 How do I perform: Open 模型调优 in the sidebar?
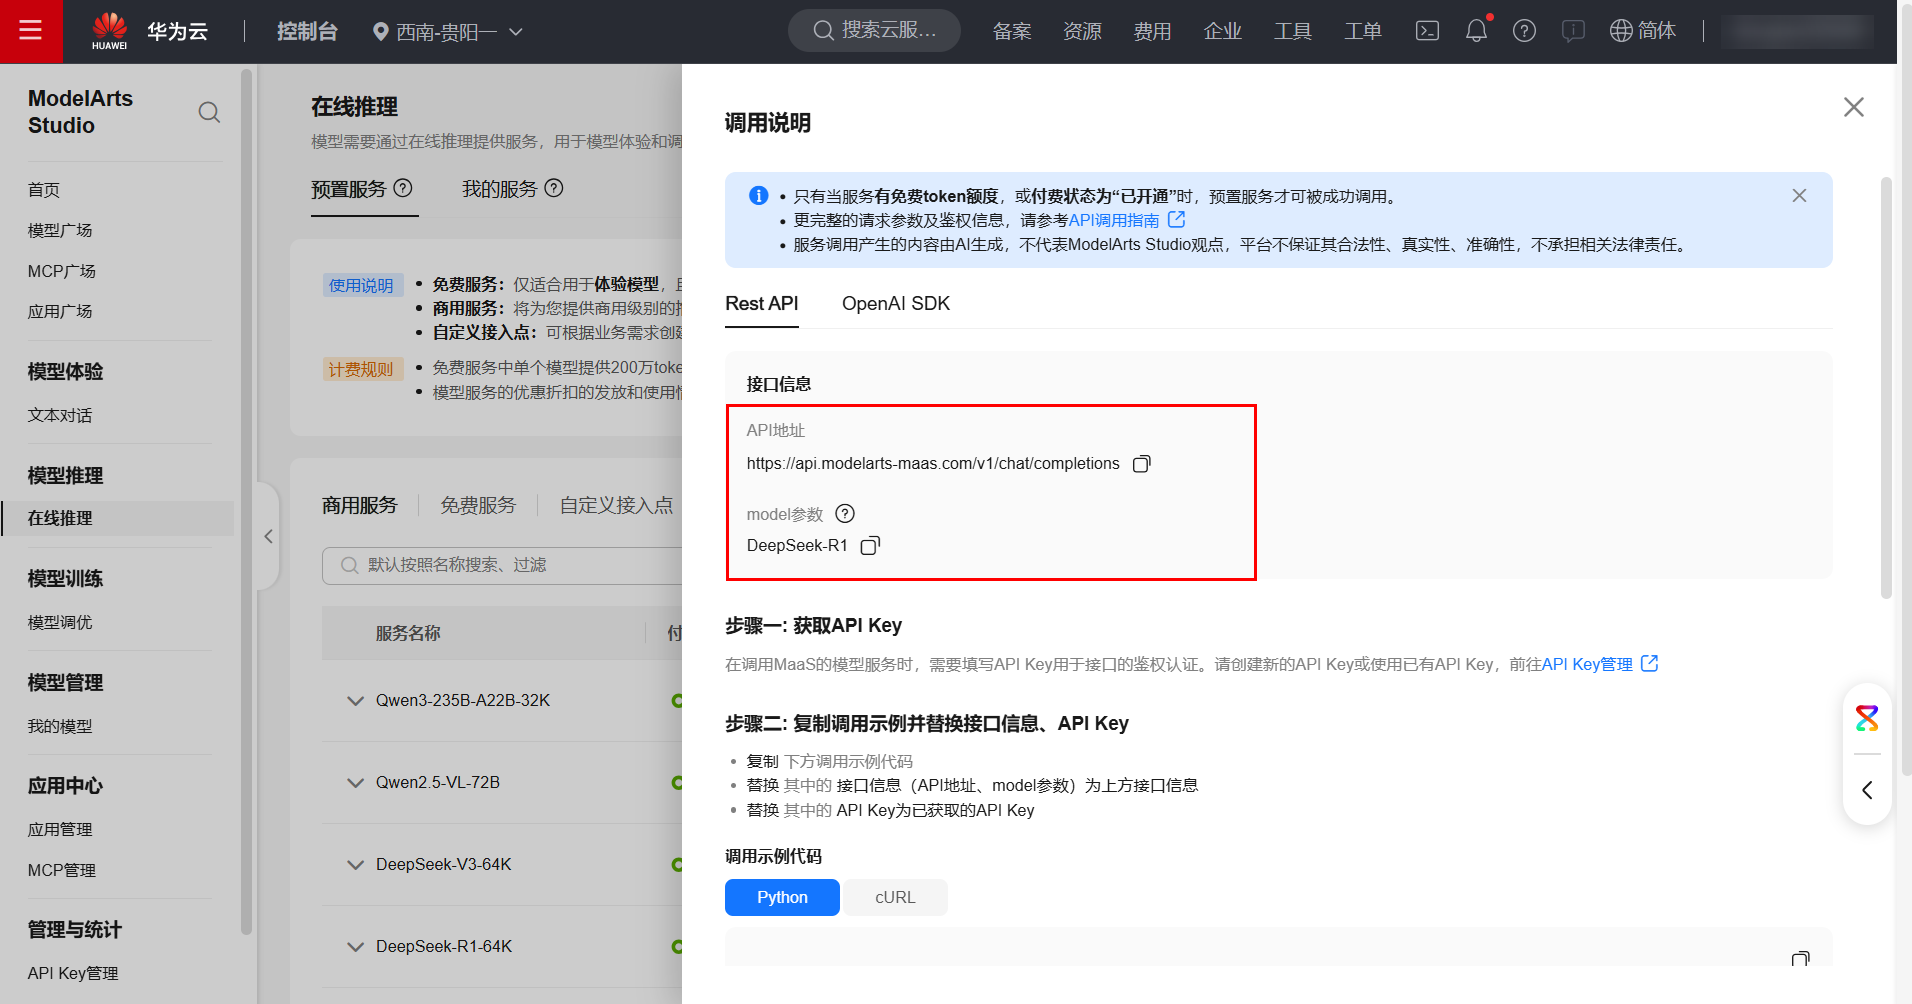pos(60,623)
